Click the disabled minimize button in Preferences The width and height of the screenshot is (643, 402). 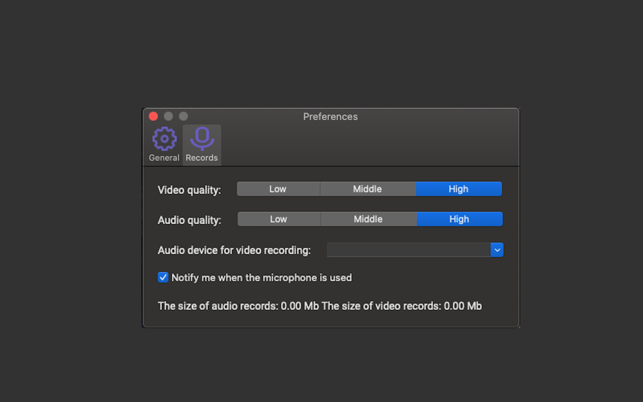(x=169, y=116)
